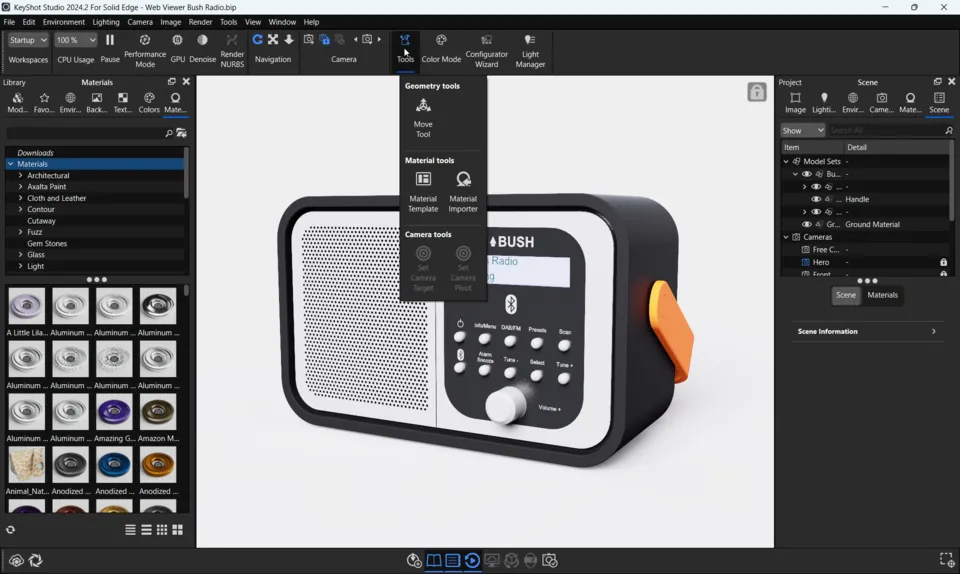This screenshot has width=960, height=574.
Task: Toggle lock on Hero camera
Action: (x=943, y=263)
